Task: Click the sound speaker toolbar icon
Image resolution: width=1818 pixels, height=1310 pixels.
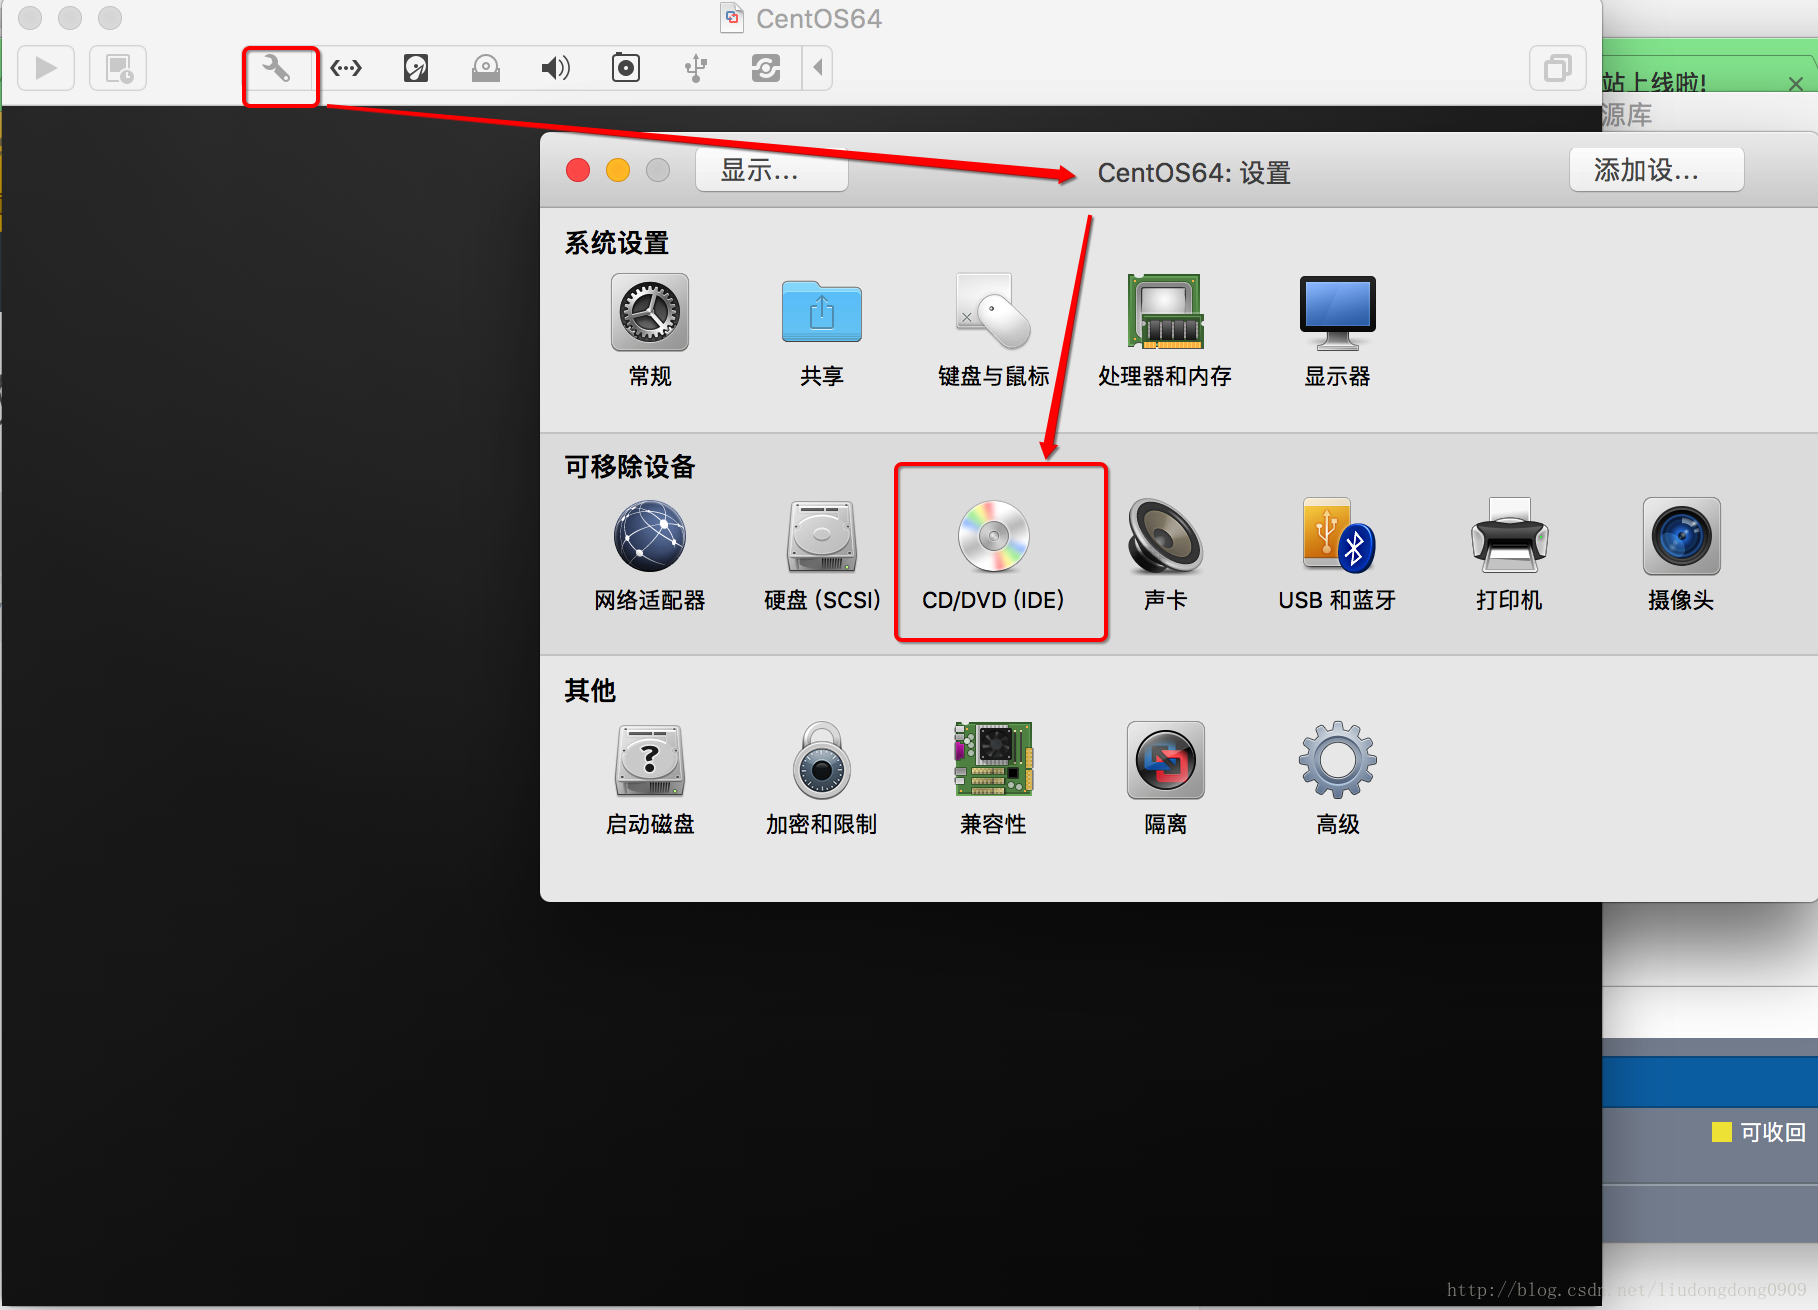Action: [x=556, y=68]
